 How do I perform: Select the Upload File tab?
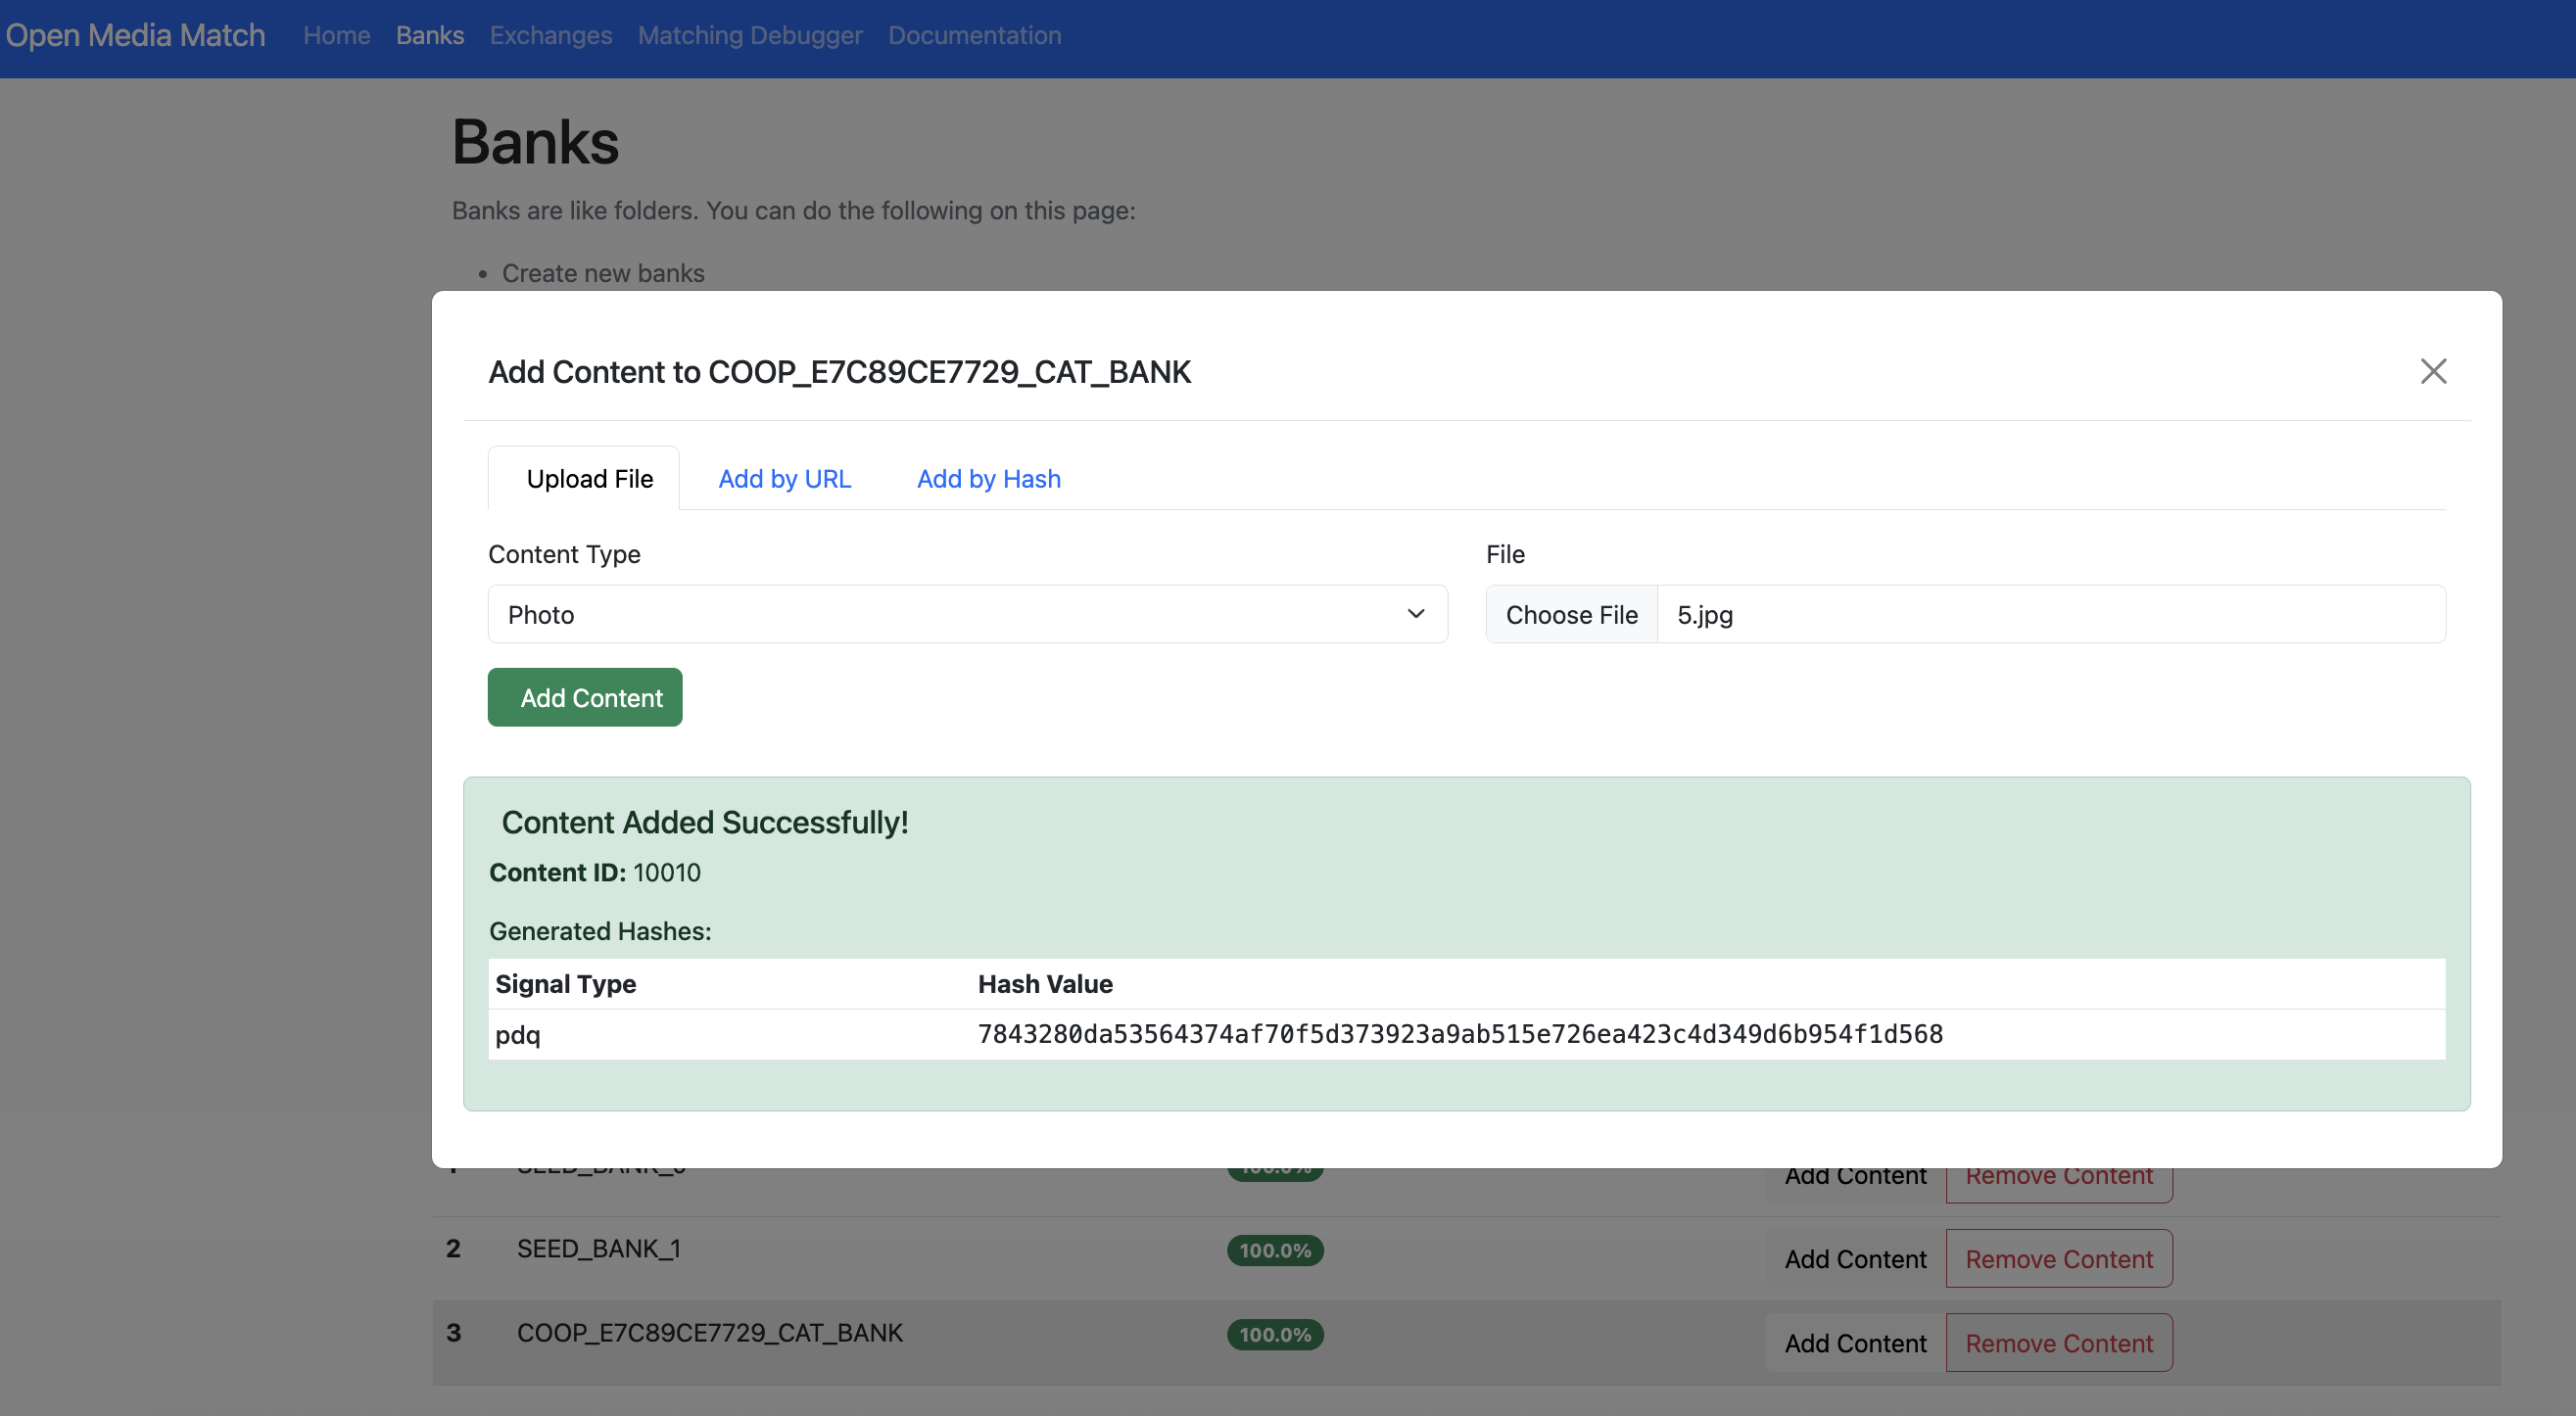click(588, 478)
